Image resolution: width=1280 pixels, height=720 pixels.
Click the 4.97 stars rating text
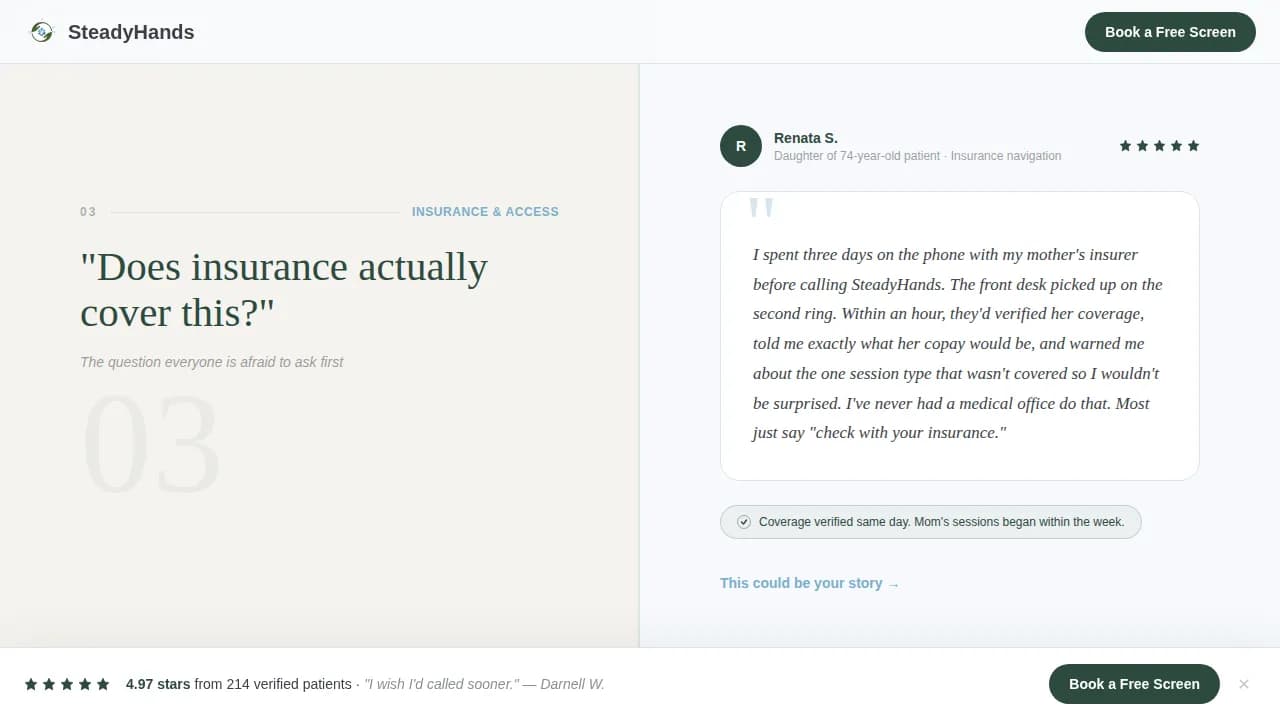coord(158,684)
